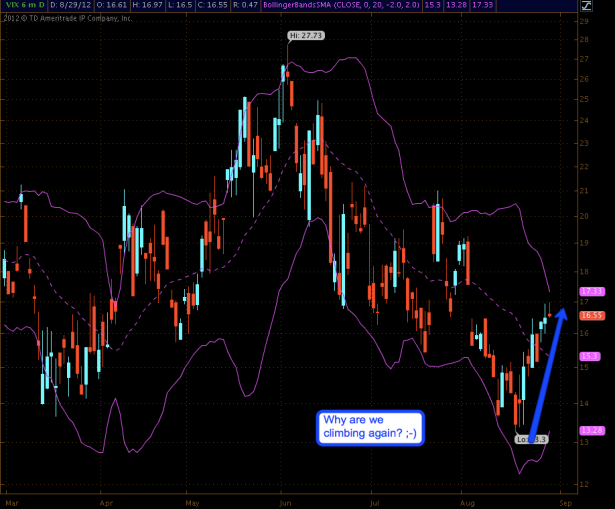The image size is (615, 509).
Task: Select the "Why are we climbing again?" note
Action: tap(368, 426)
